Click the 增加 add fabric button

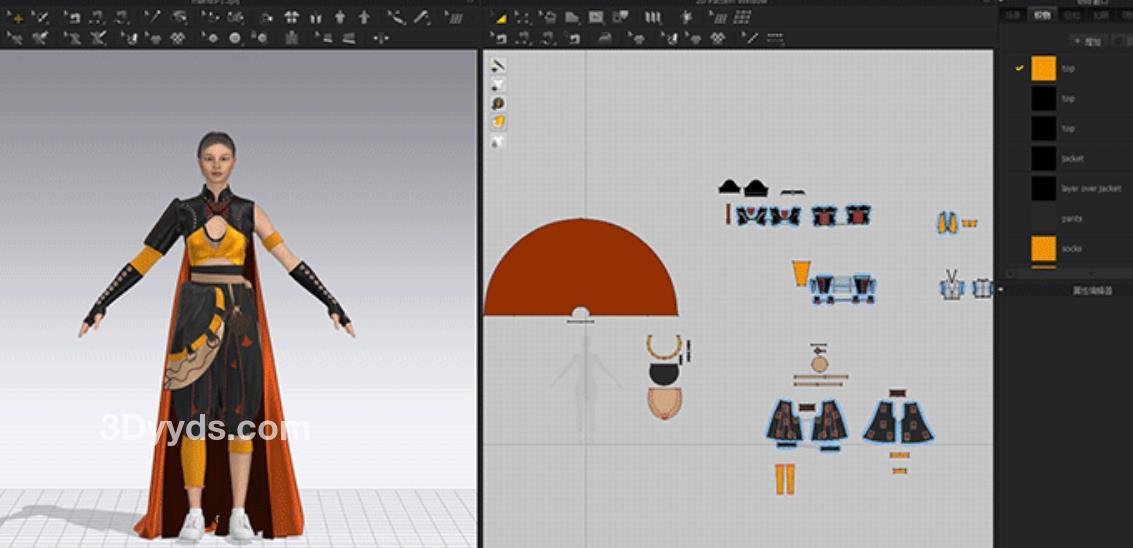point(1086,41)
